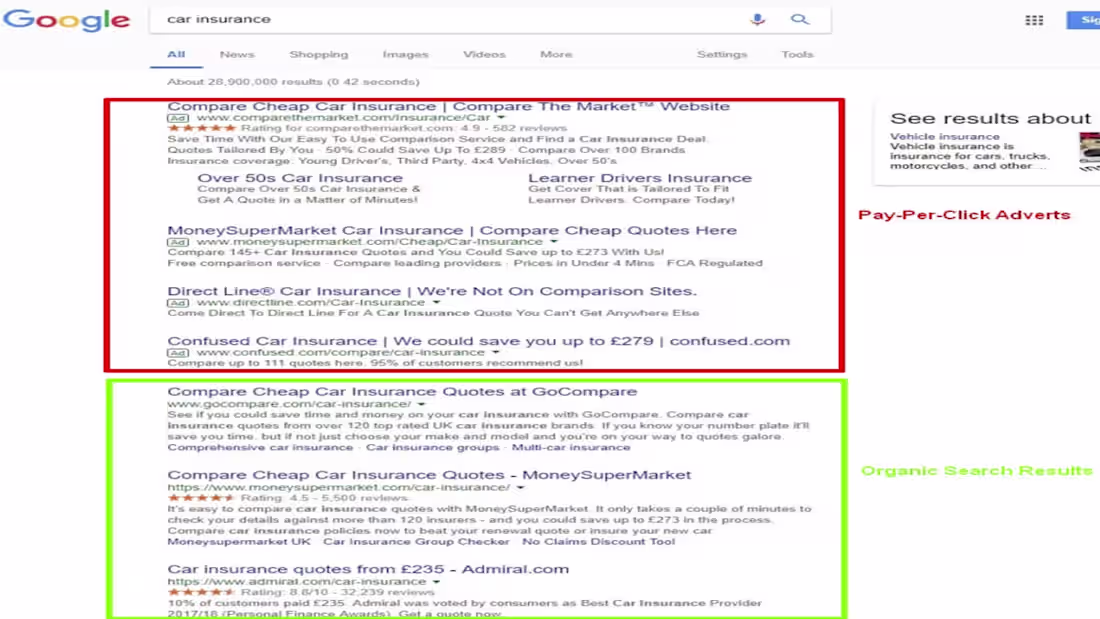Open Vehicle insurance link in results panel

945,137
